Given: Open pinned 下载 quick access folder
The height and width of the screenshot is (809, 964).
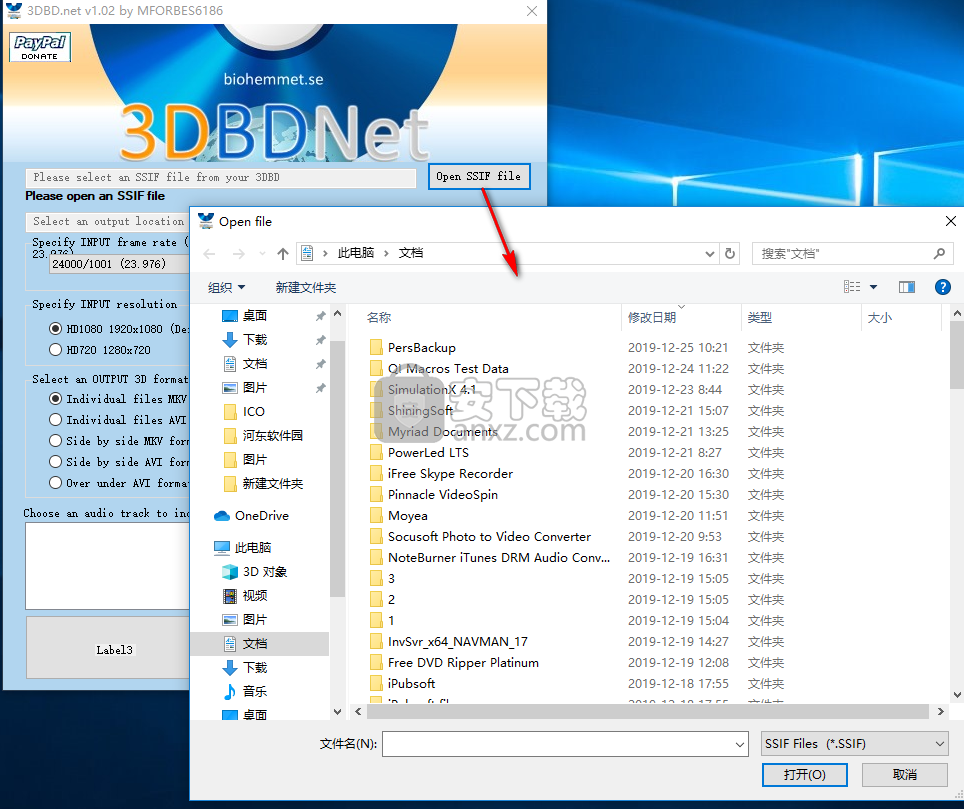Looking at the screenshot, I should pos(255,339).
